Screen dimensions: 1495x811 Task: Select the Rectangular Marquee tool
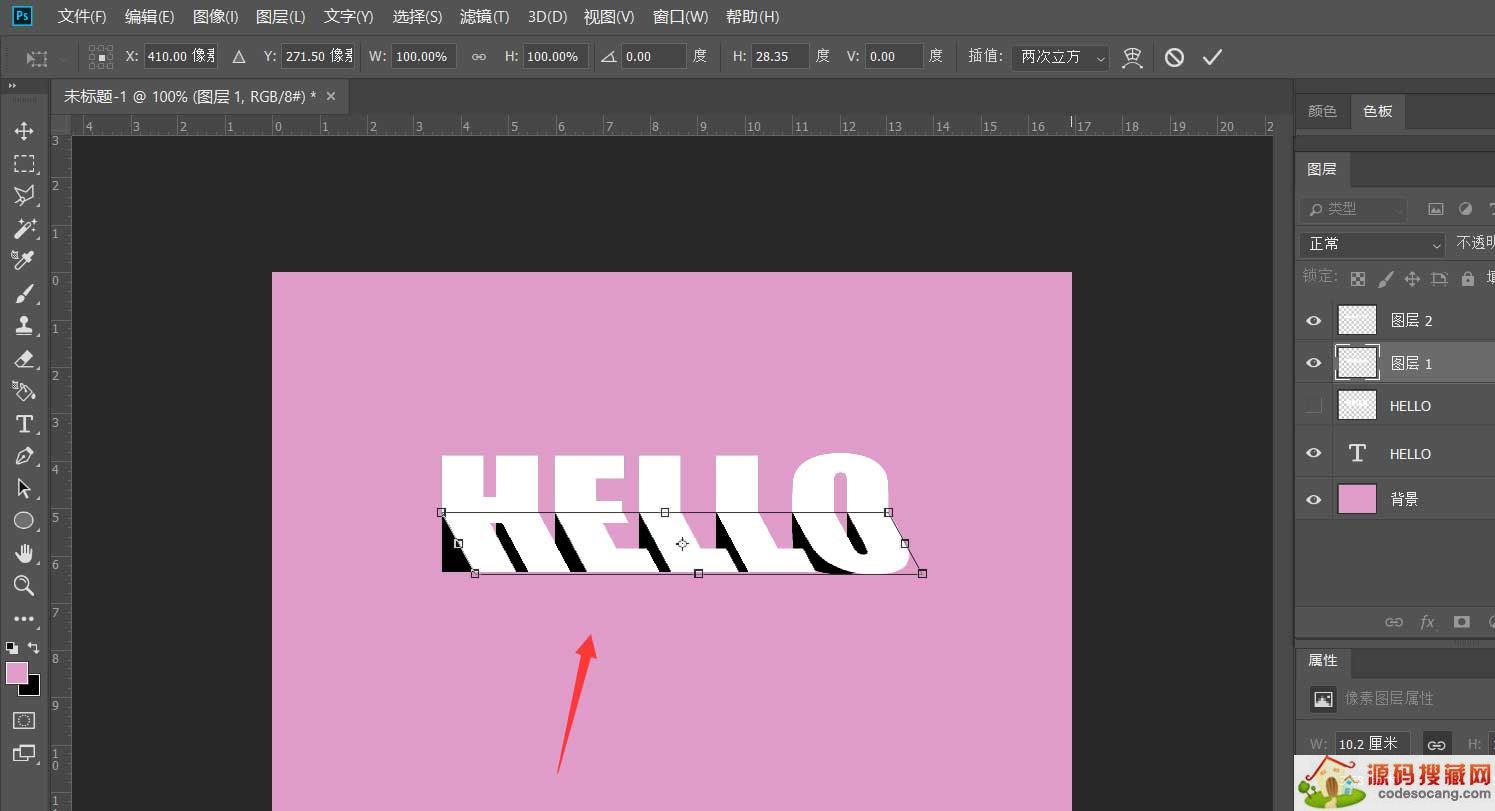[x=24, y=163]
